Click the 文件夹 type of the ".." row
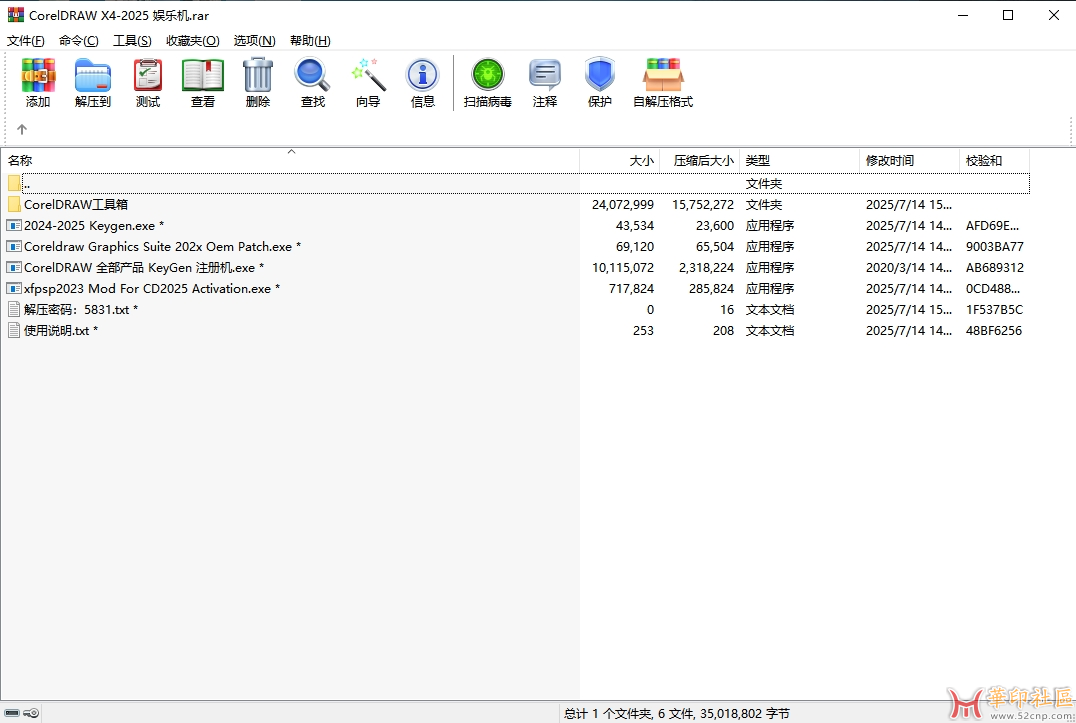Image resolution: width=1076 pixels, height=723 pixels. tap(764, 183)
